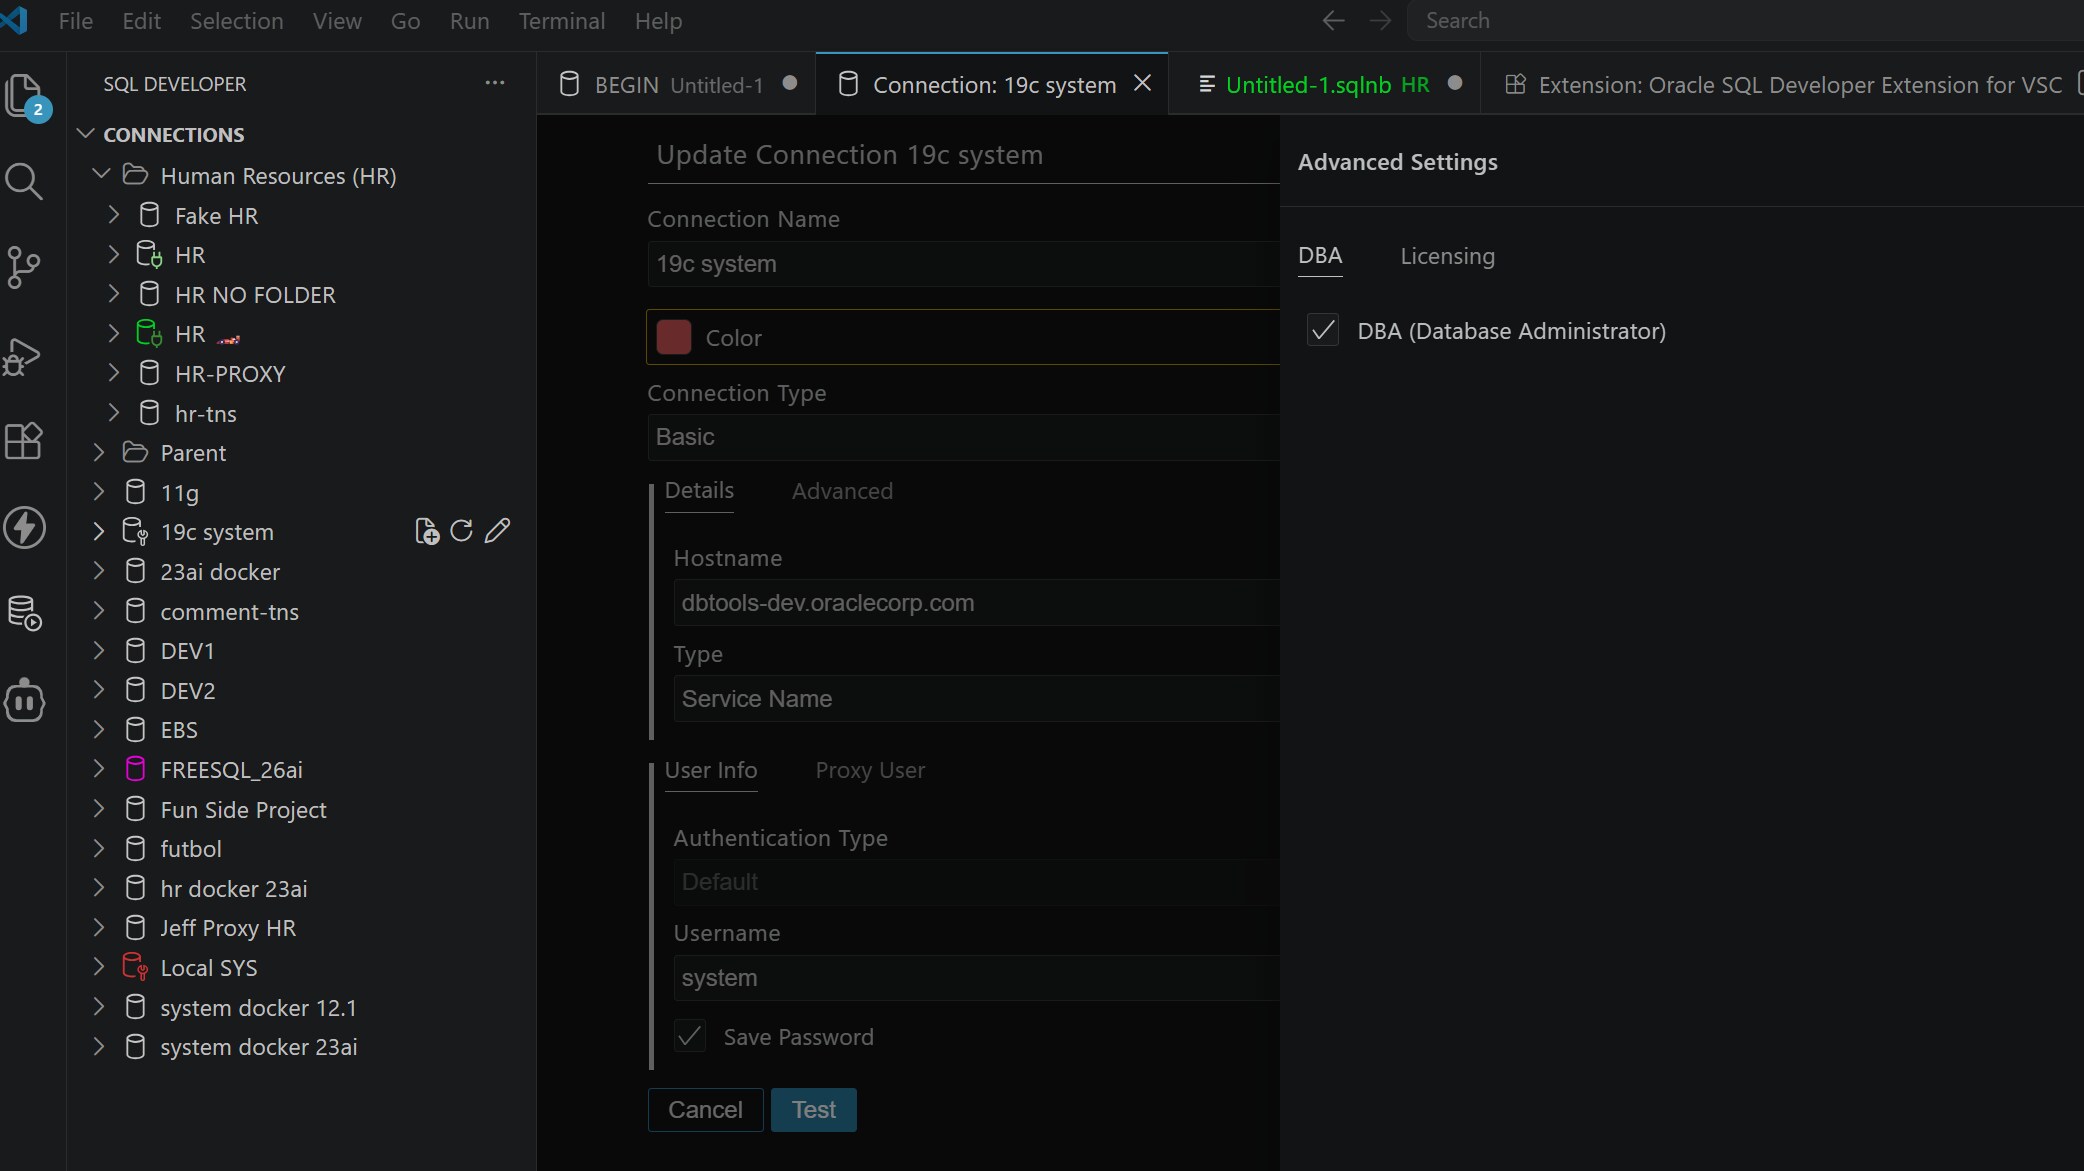This screenshot has height=1171, width=2084.
Task: Collapse the CONNECTIONS section
Action: (86, 134)
